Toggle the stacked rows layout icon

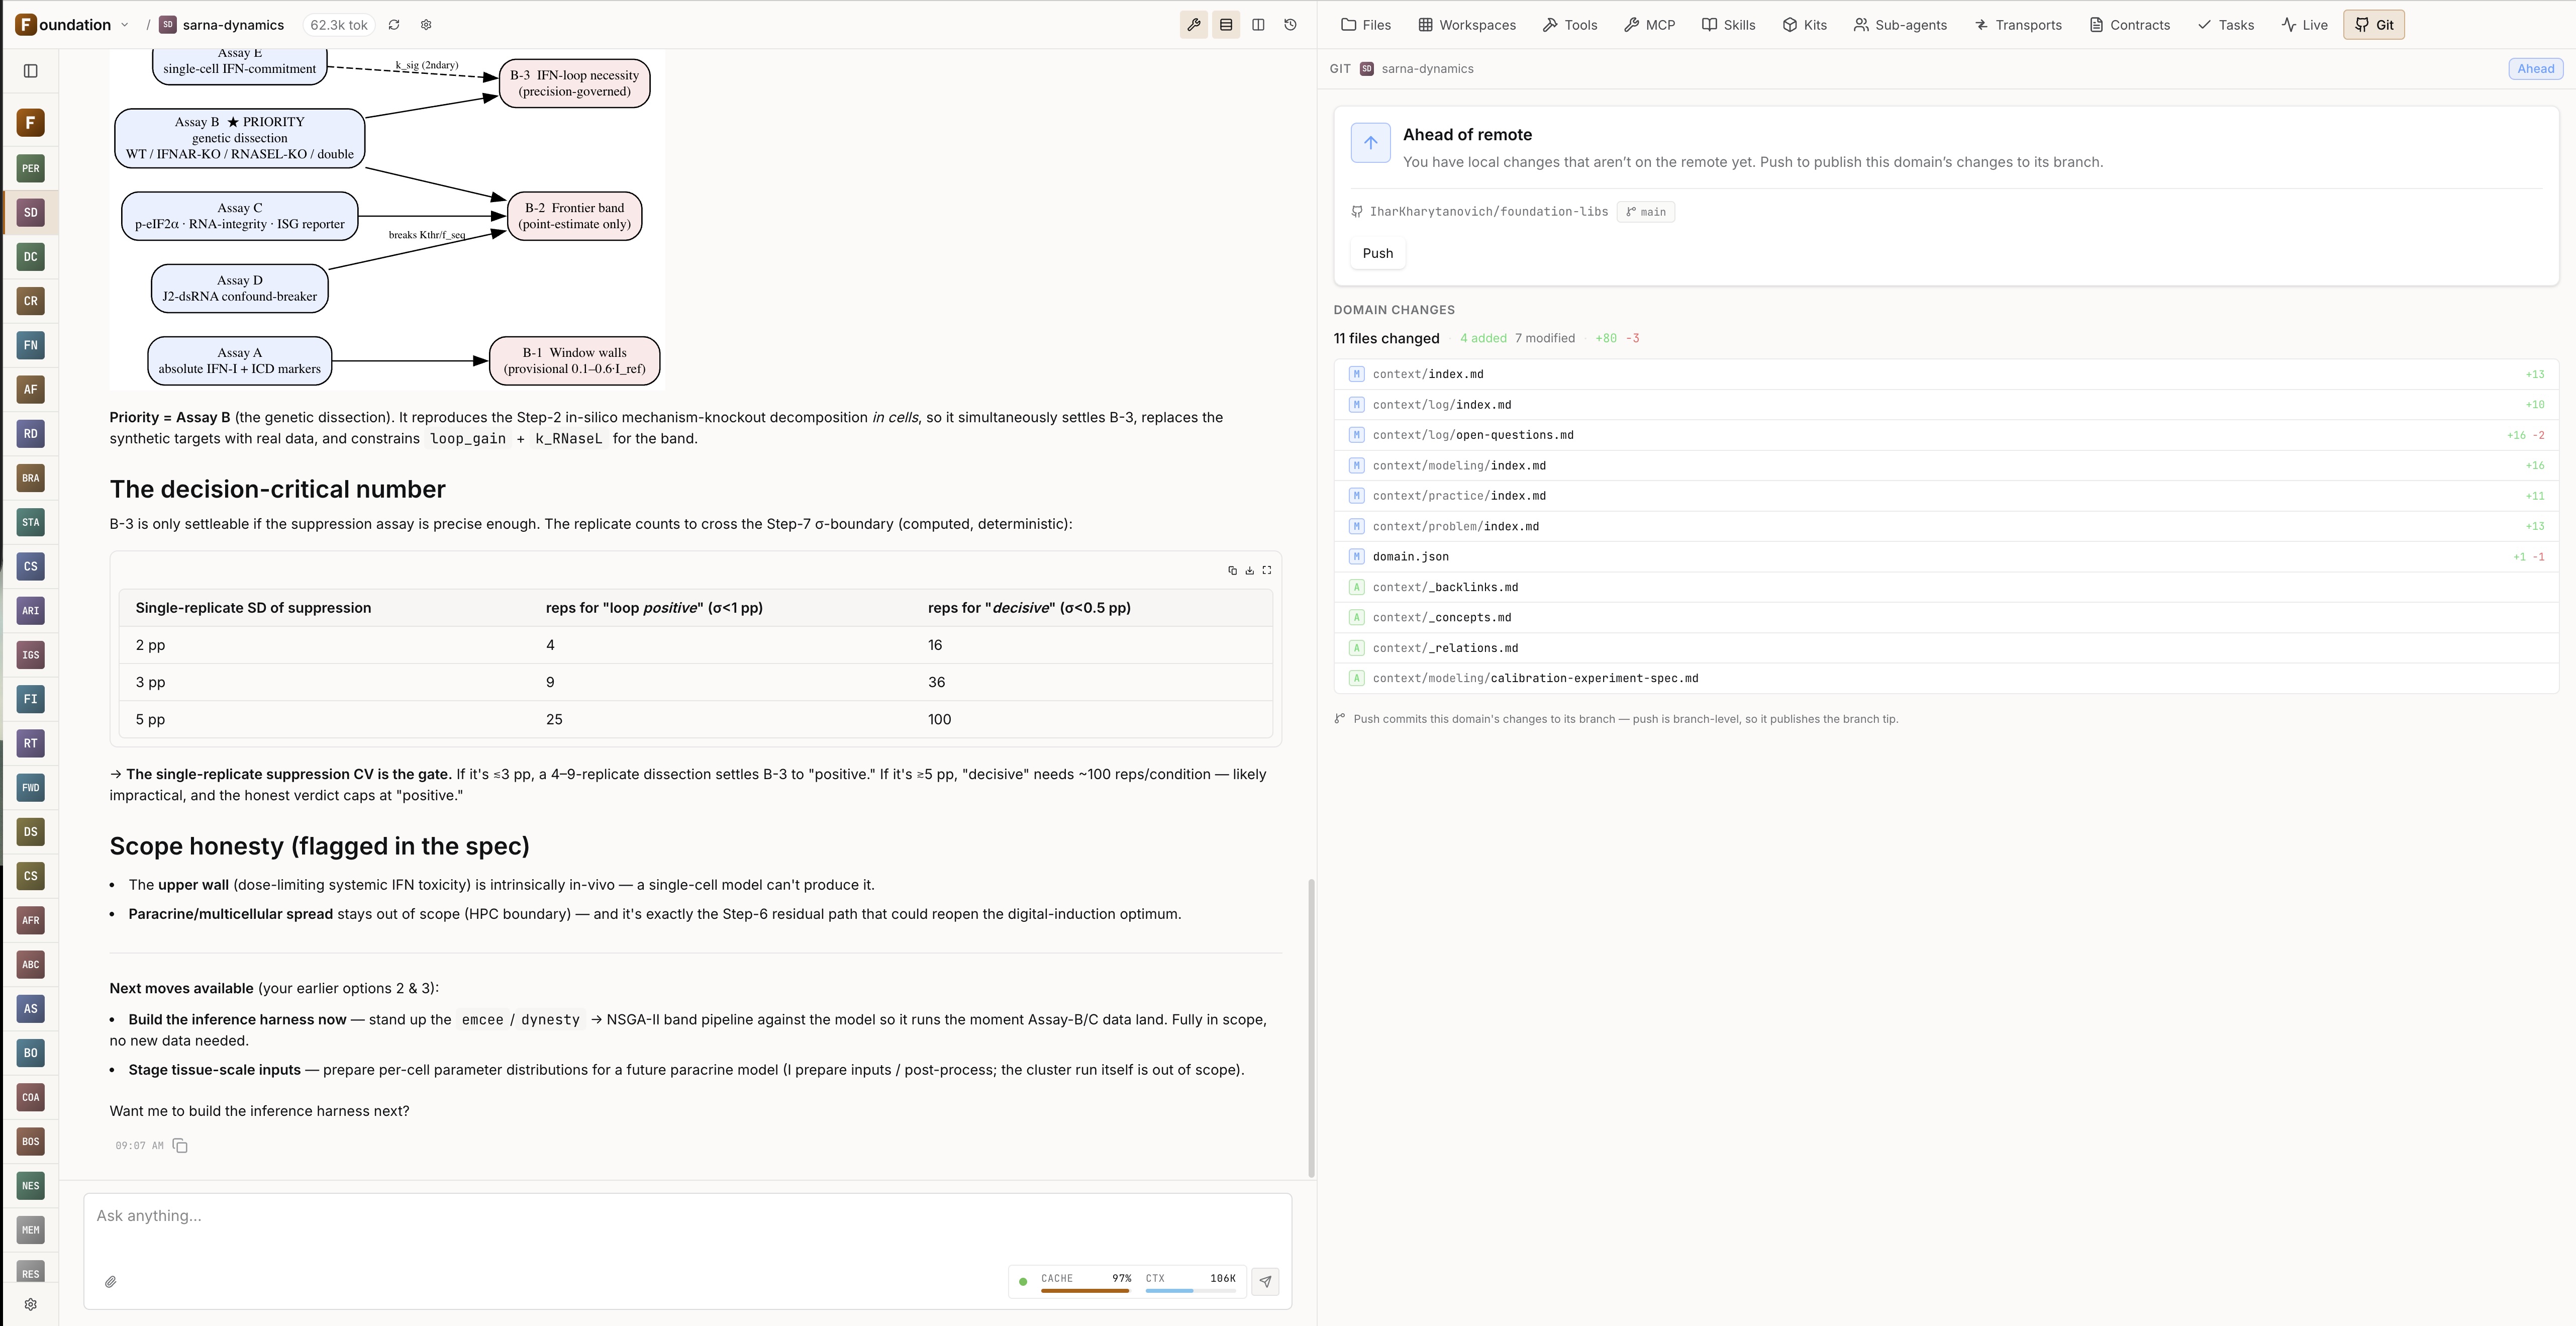click(x=1226, y=25)
